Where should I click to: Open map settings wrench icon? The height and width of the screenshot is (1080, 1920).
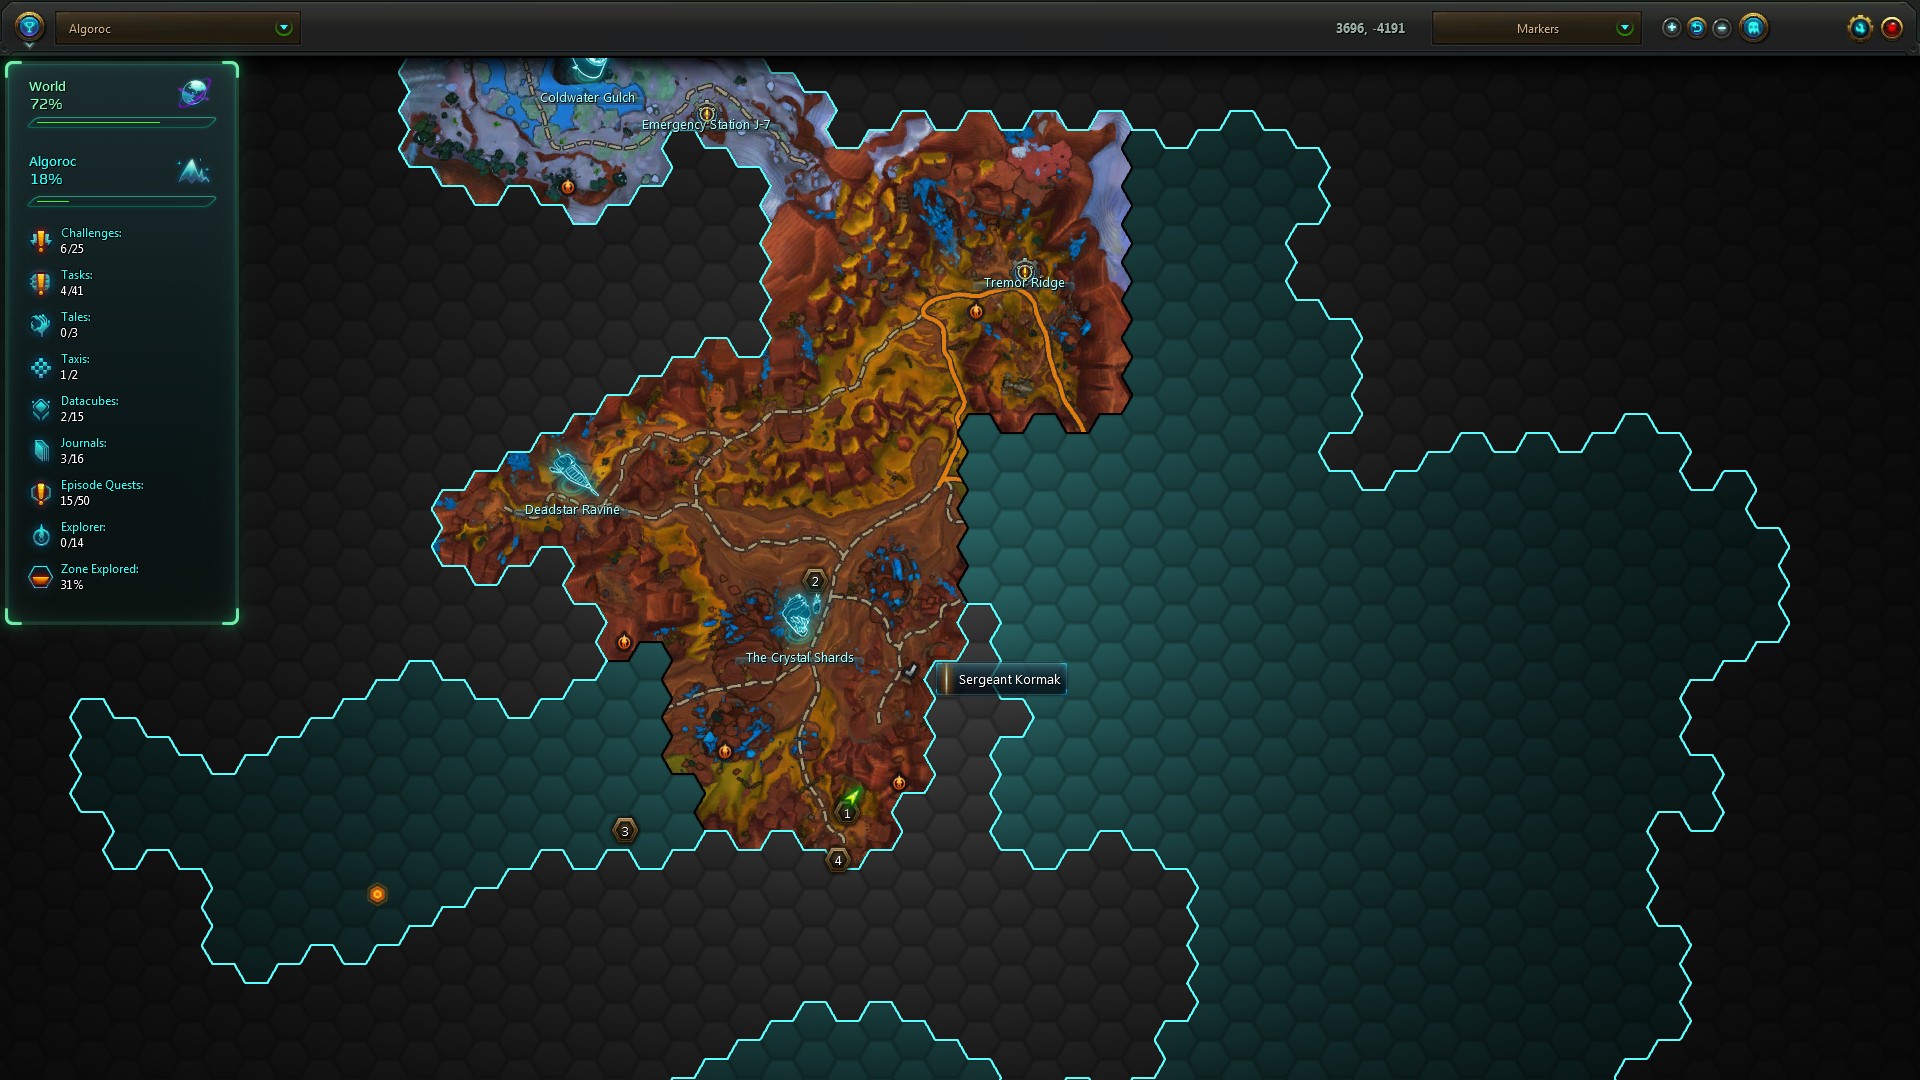click(1859, 28)
